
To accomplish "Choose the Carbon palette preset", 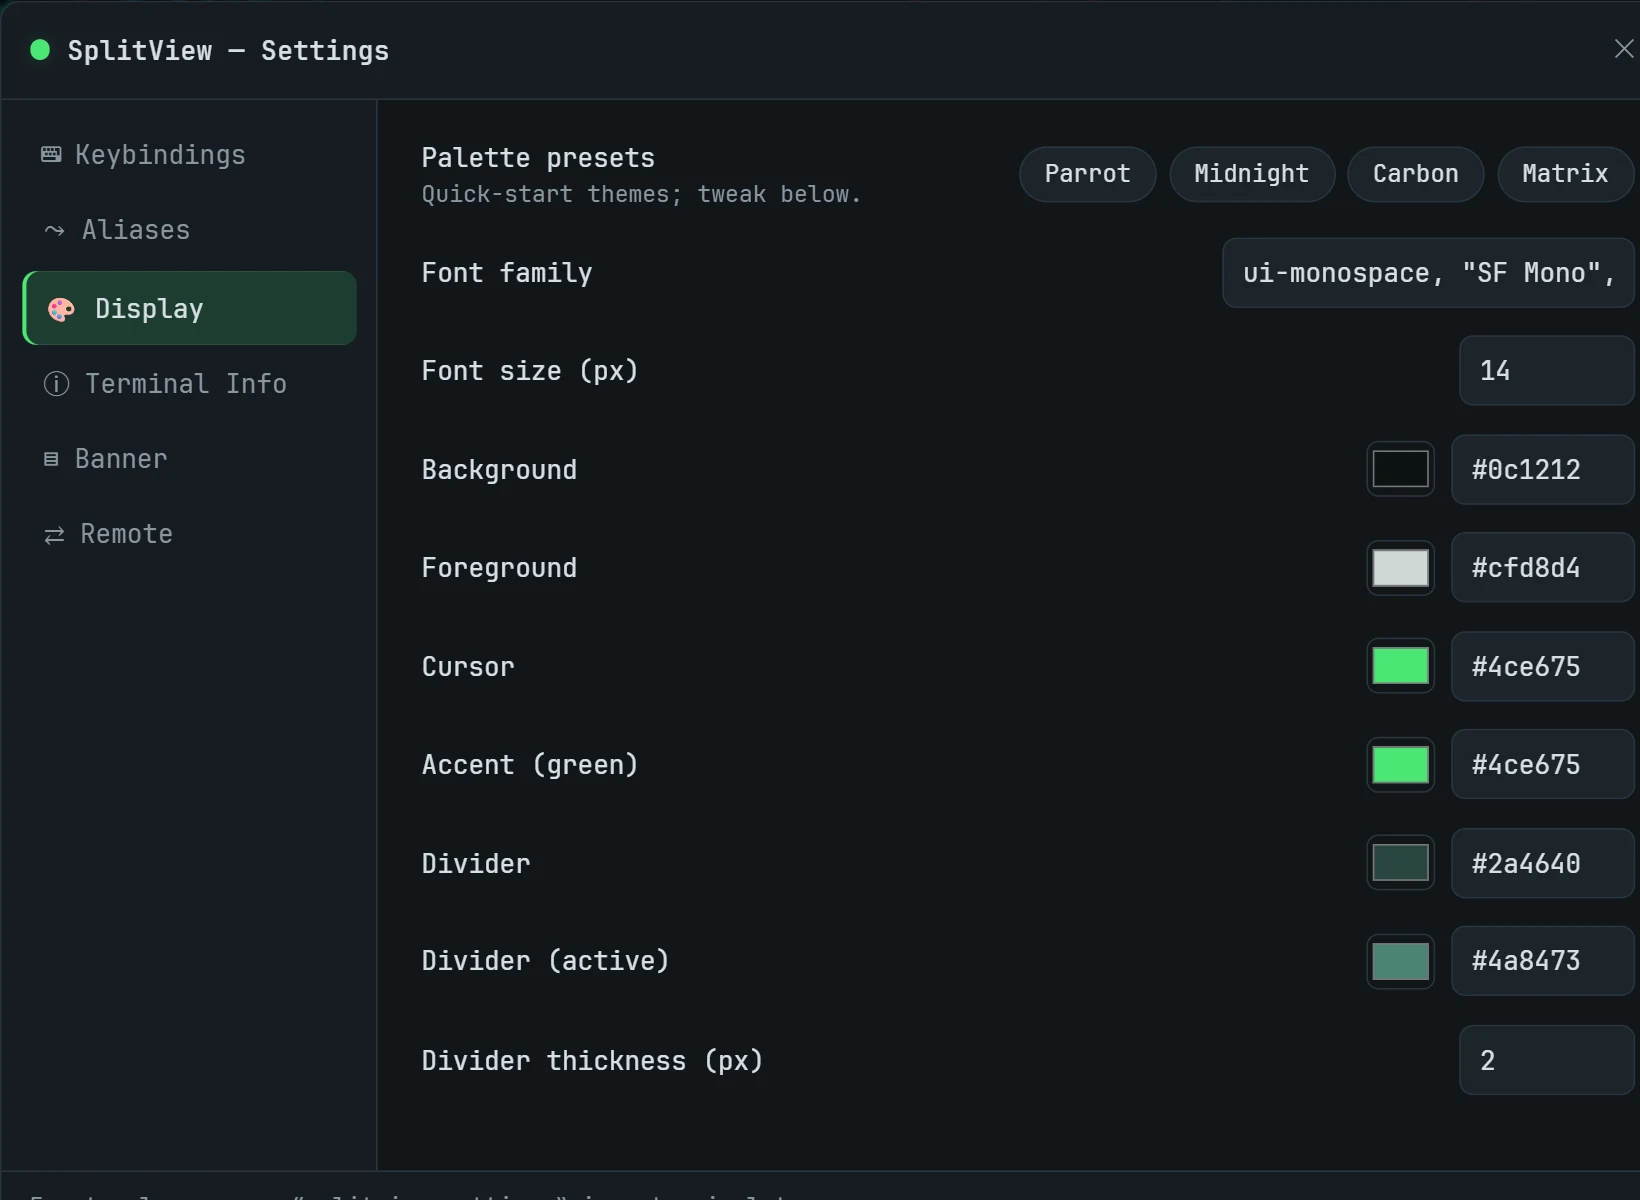I will pos(1416,174).
